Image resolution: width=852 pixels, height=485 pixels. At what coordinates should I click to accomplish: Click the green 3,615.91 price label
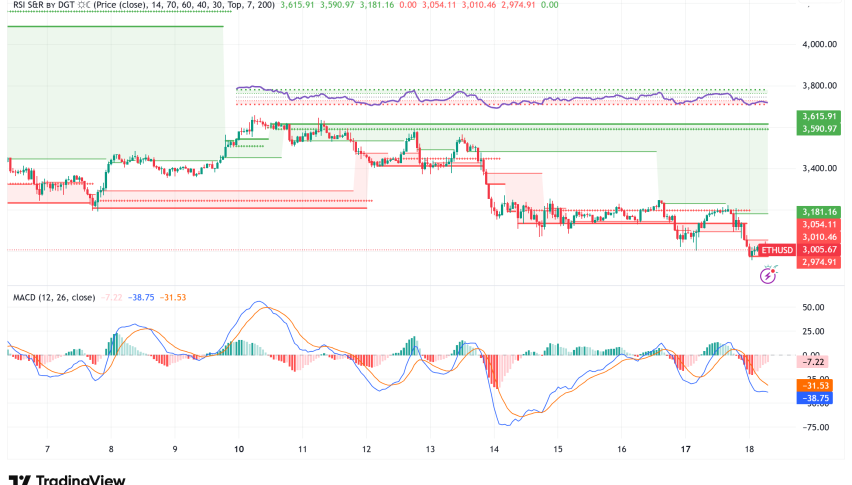point(818,116)
